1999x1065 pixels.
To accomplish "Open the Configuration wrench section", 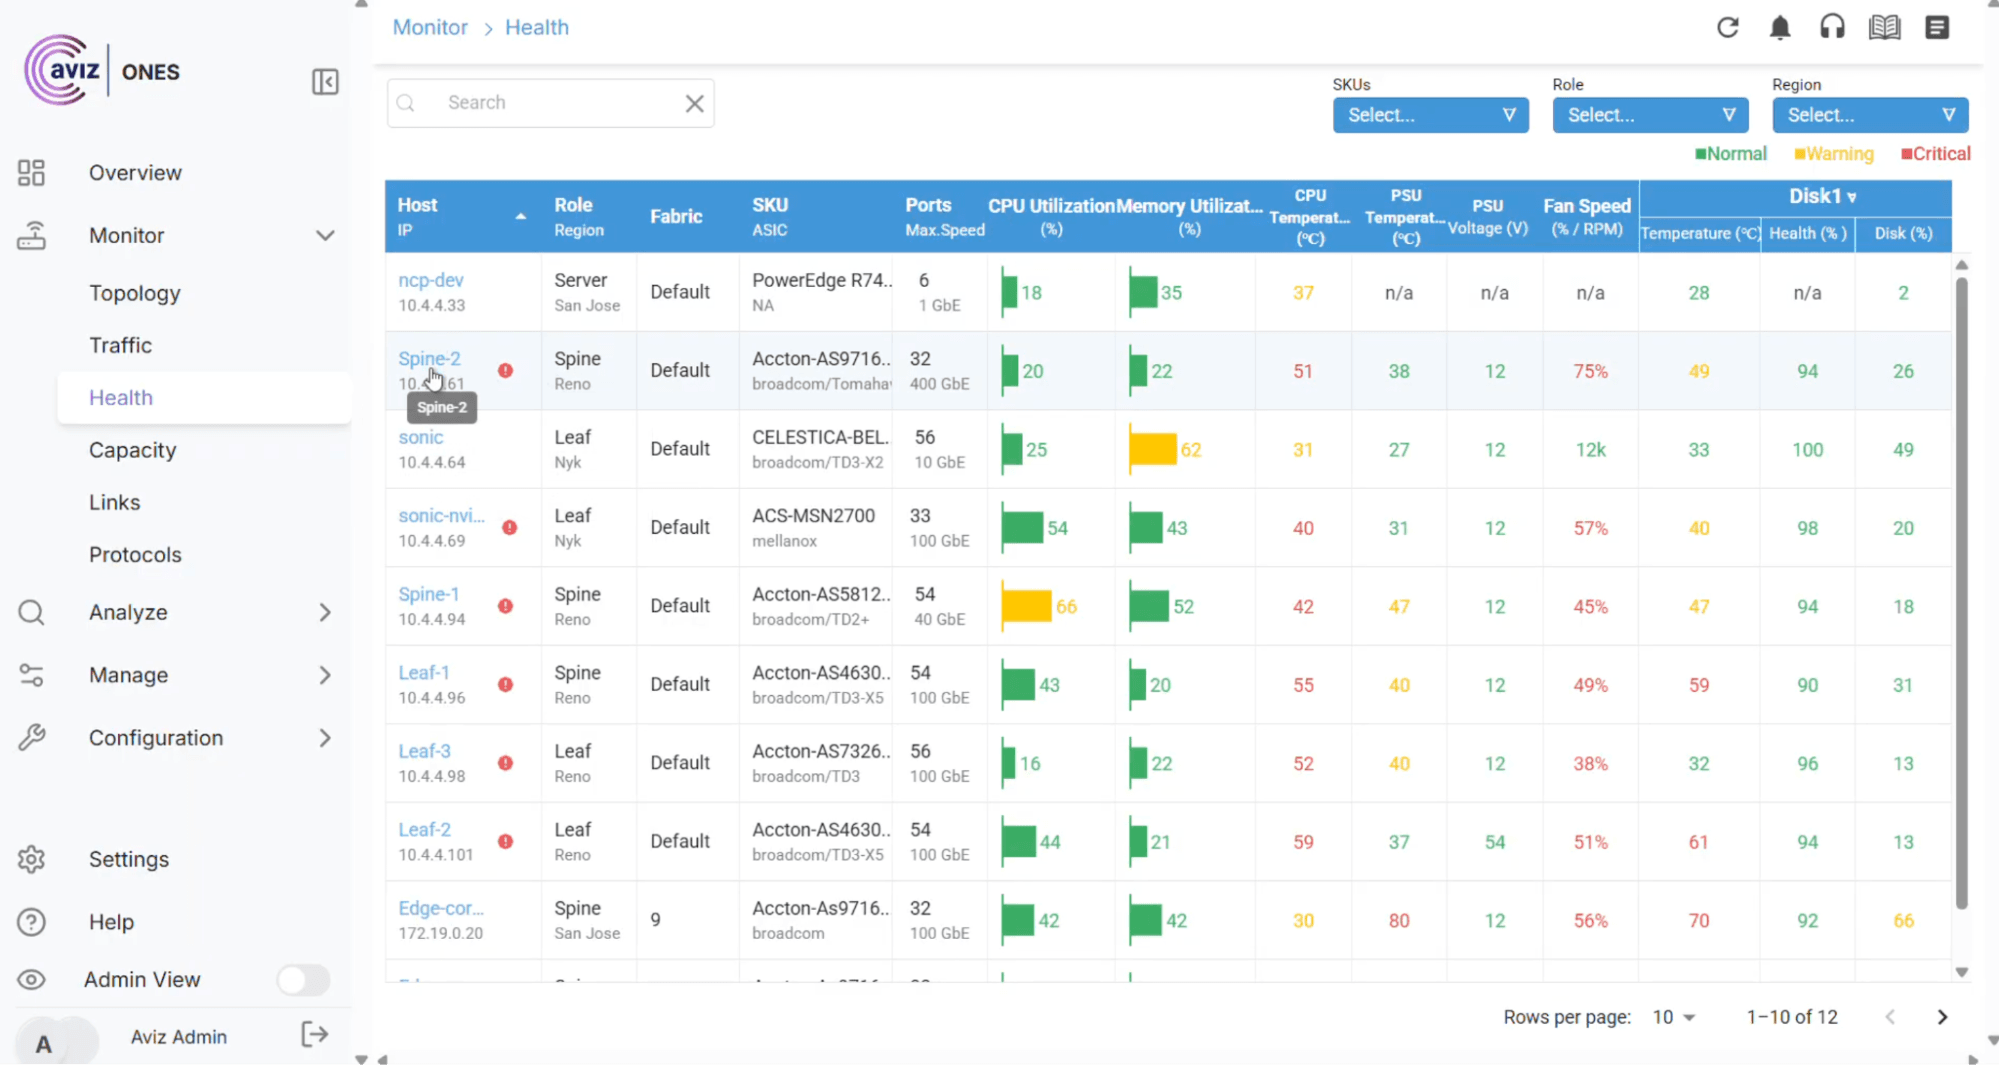I will pos(155,737).
